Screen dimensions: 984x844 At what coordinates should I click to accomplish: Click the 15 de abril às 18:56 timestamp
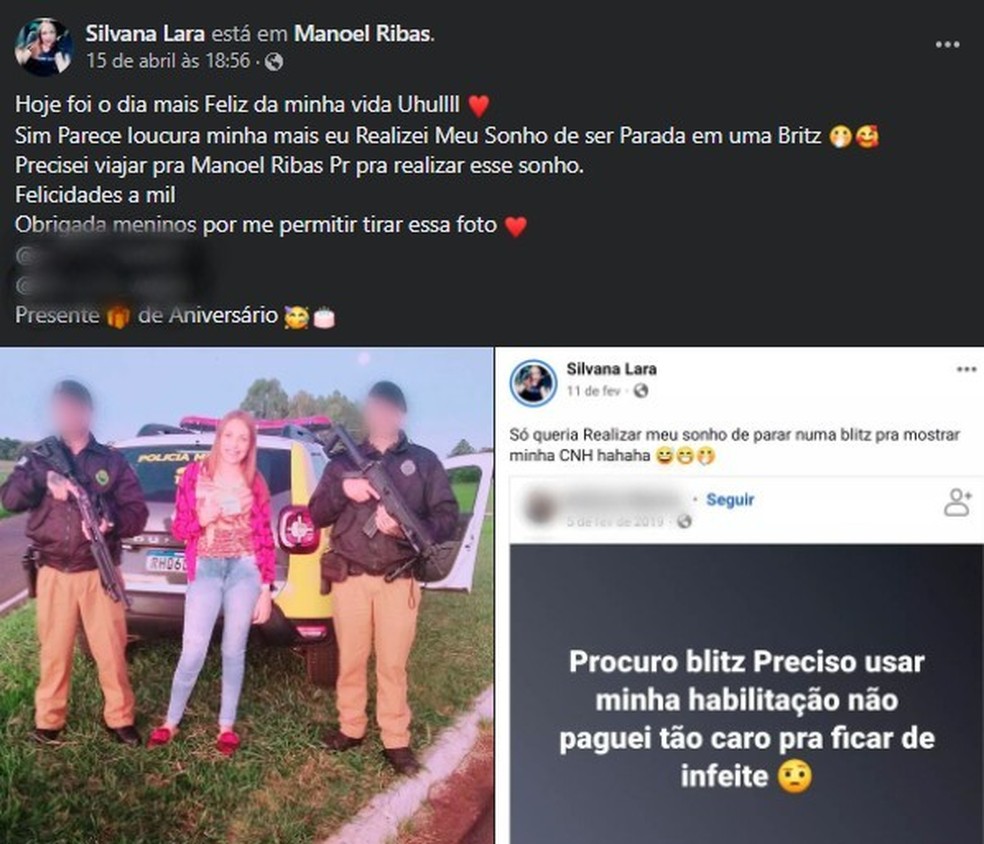point(168,61)
